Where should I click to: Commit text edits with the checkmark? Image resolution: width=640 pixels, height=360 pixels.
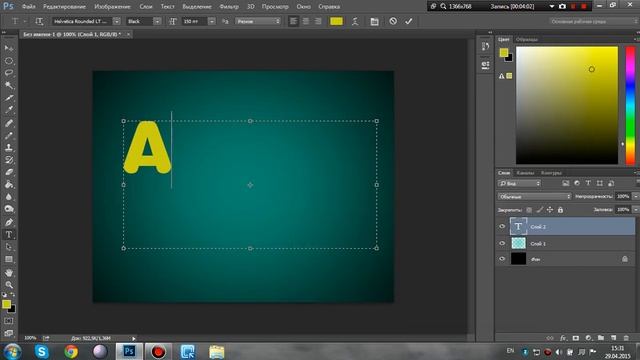click(409, 21)
